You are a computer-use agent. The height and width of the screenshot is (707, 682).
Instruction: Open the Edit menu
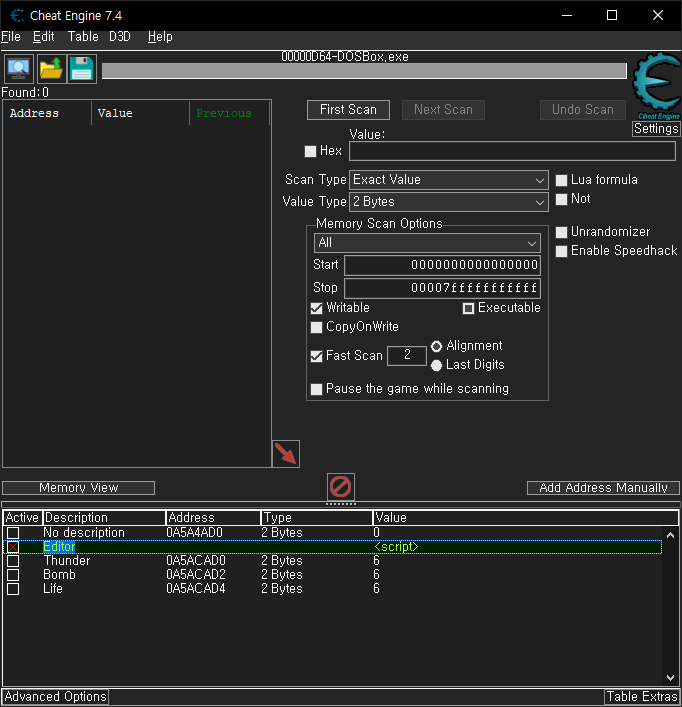point(44,37)
